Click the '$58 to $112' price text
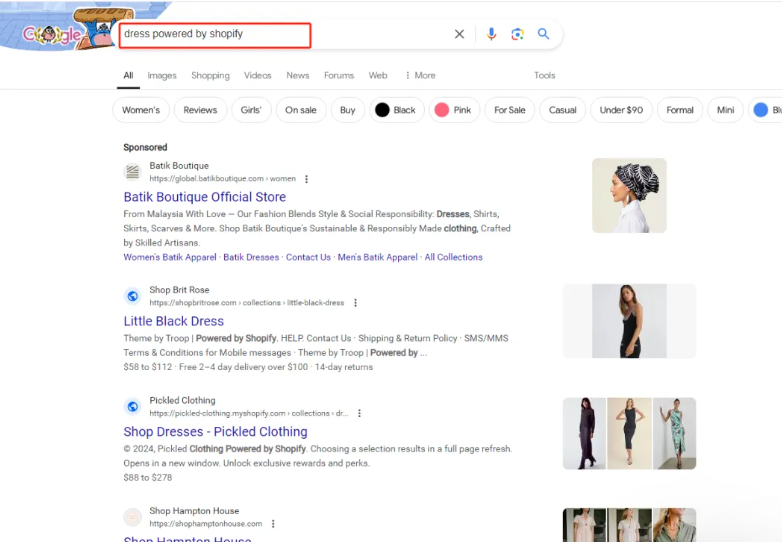The height and width of the screenshot is (542, 782). pos(148,367)
